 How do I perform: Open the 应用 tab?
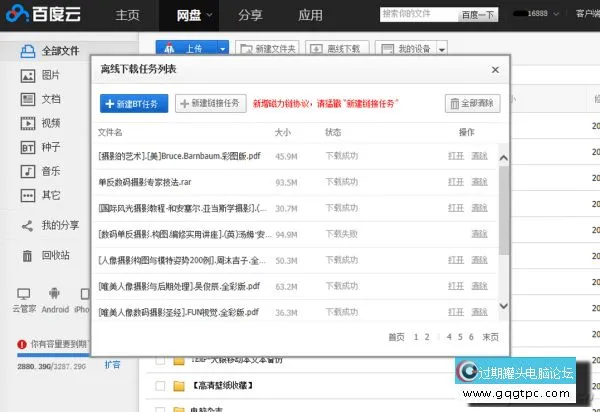click(310, 15)
